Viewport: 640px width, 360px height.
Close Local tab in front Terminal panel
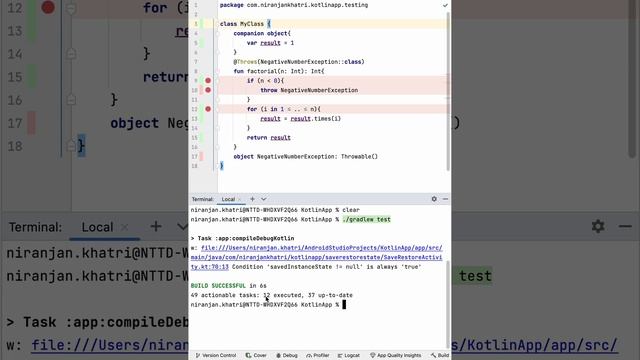[240, 199]
